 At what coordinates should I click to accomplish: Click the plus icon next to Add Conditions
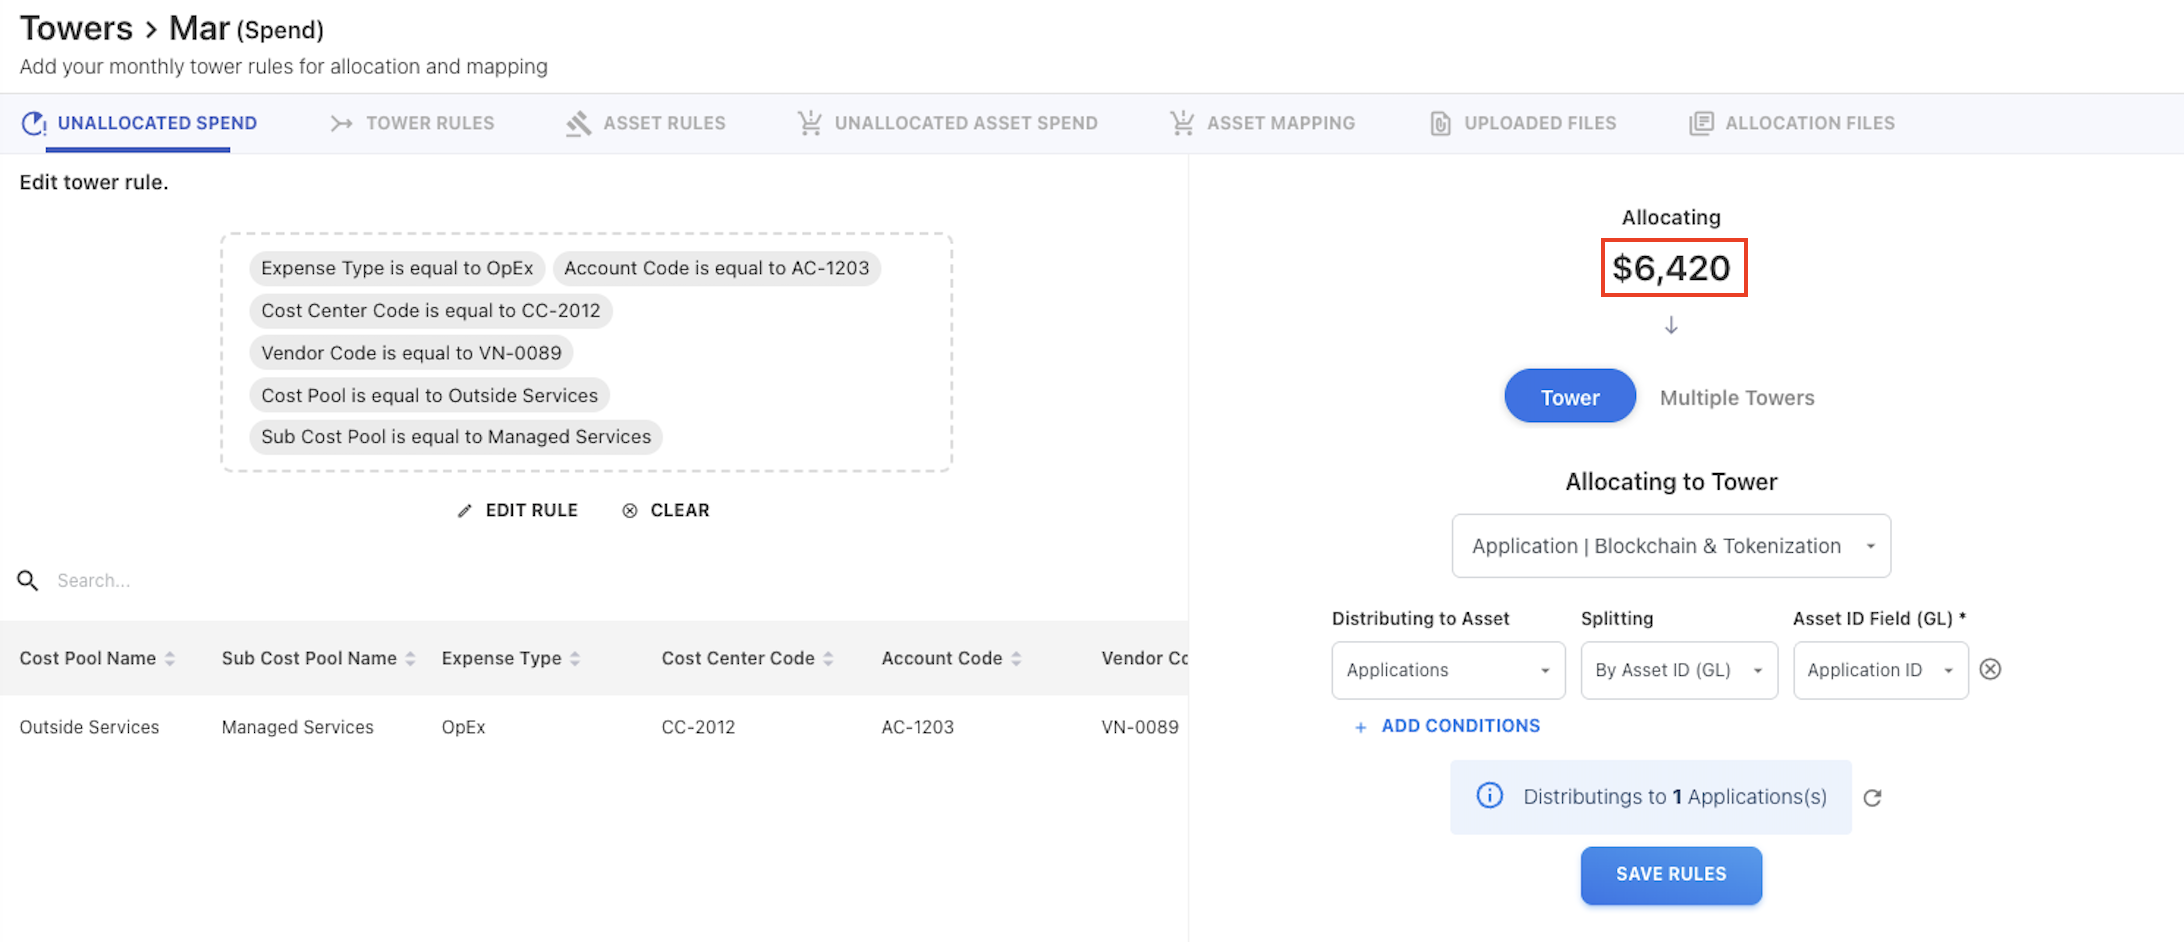[1360, 726]
